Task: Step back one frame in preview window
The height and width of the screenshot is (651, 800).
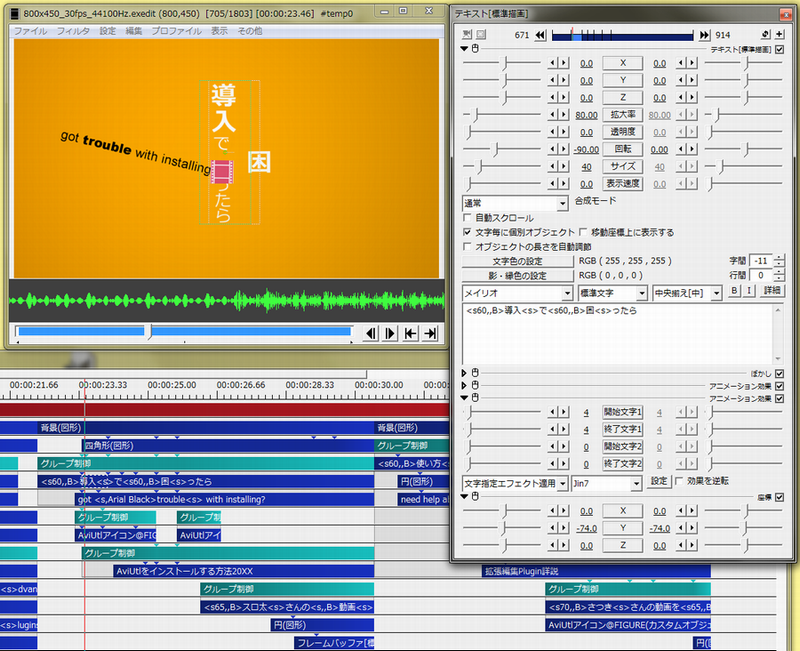Action: (x=371, y=334)
